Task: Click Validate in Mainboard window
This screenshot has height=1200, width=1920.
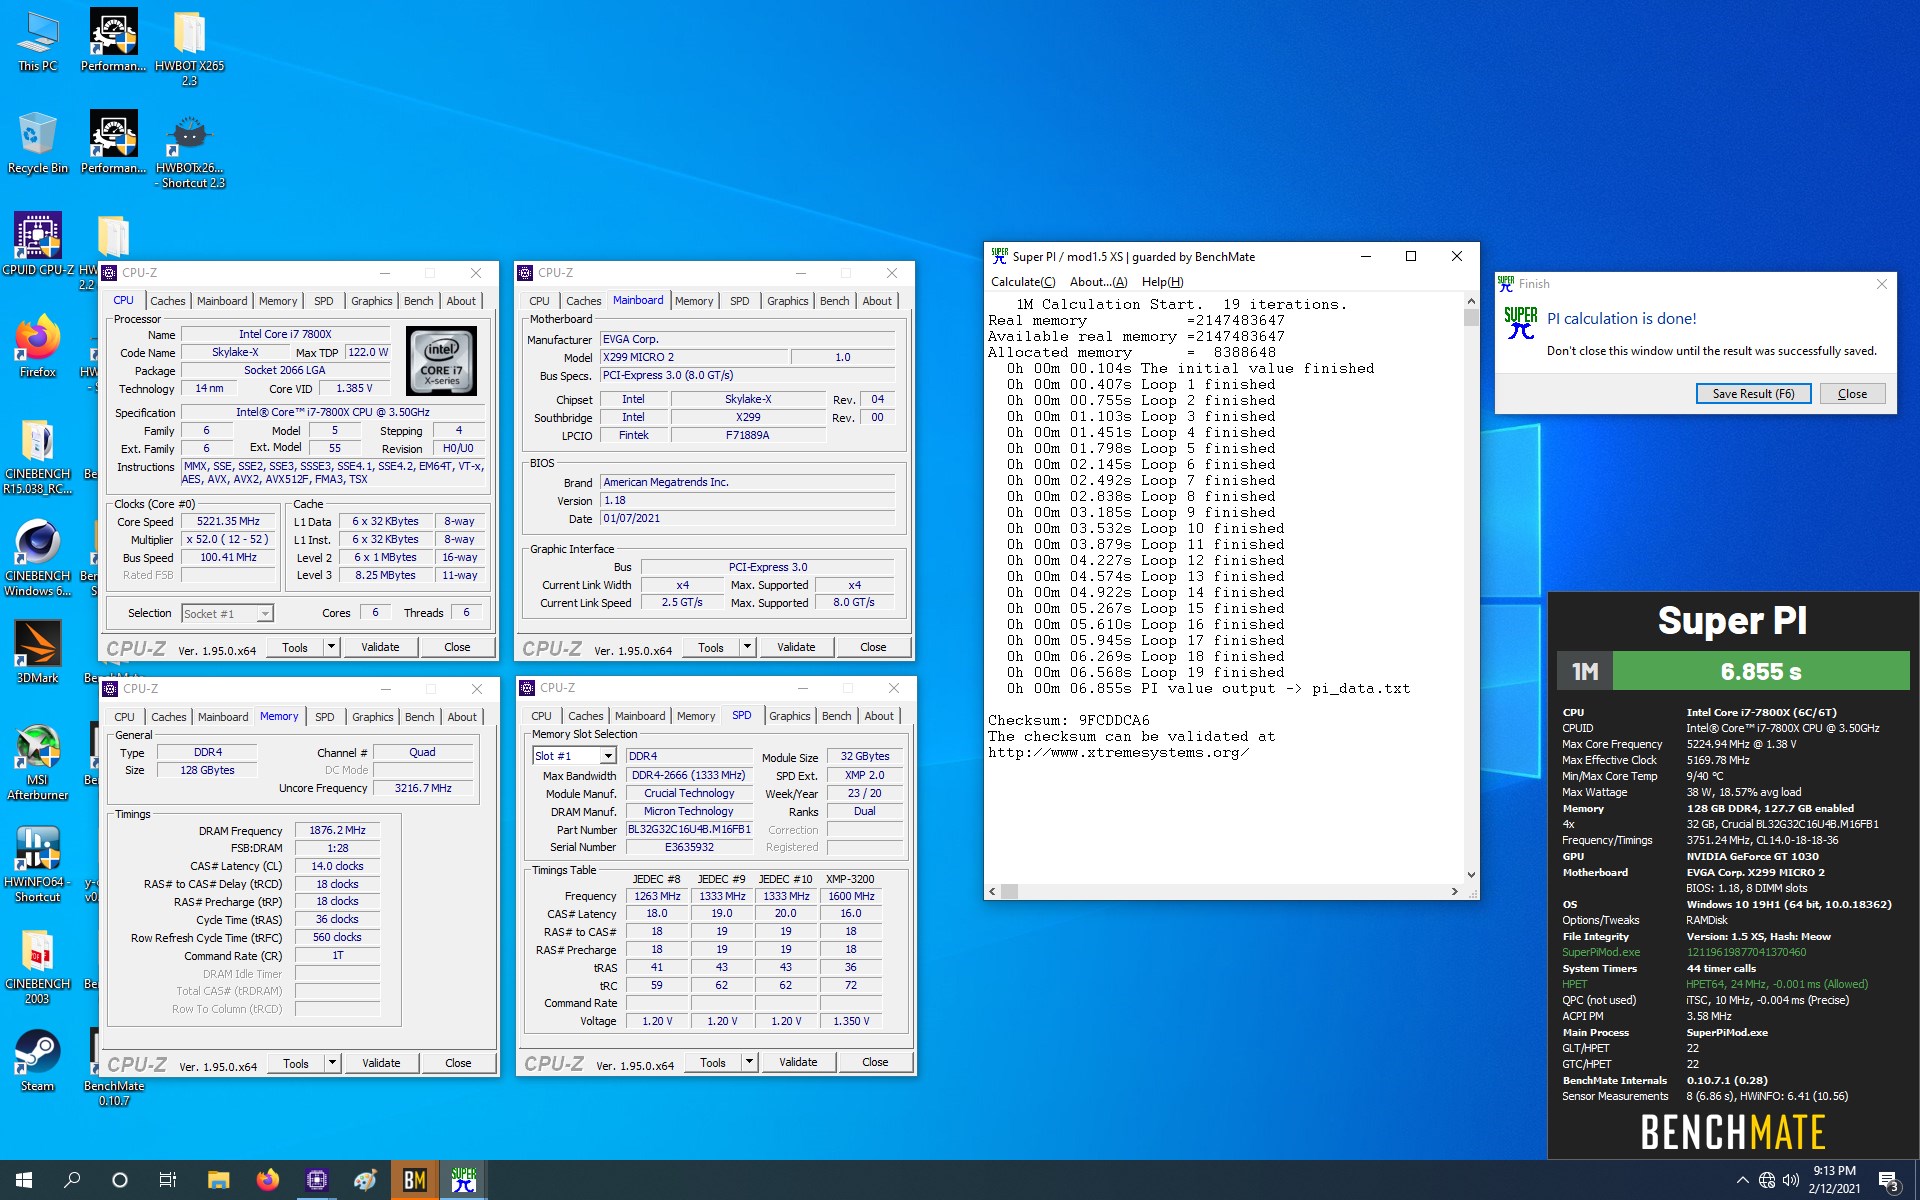Action: click(x=796, y=647)
